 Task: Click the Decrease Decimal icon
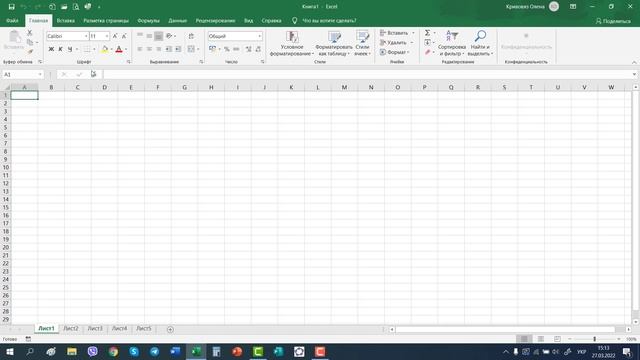[x=258, y=49]
